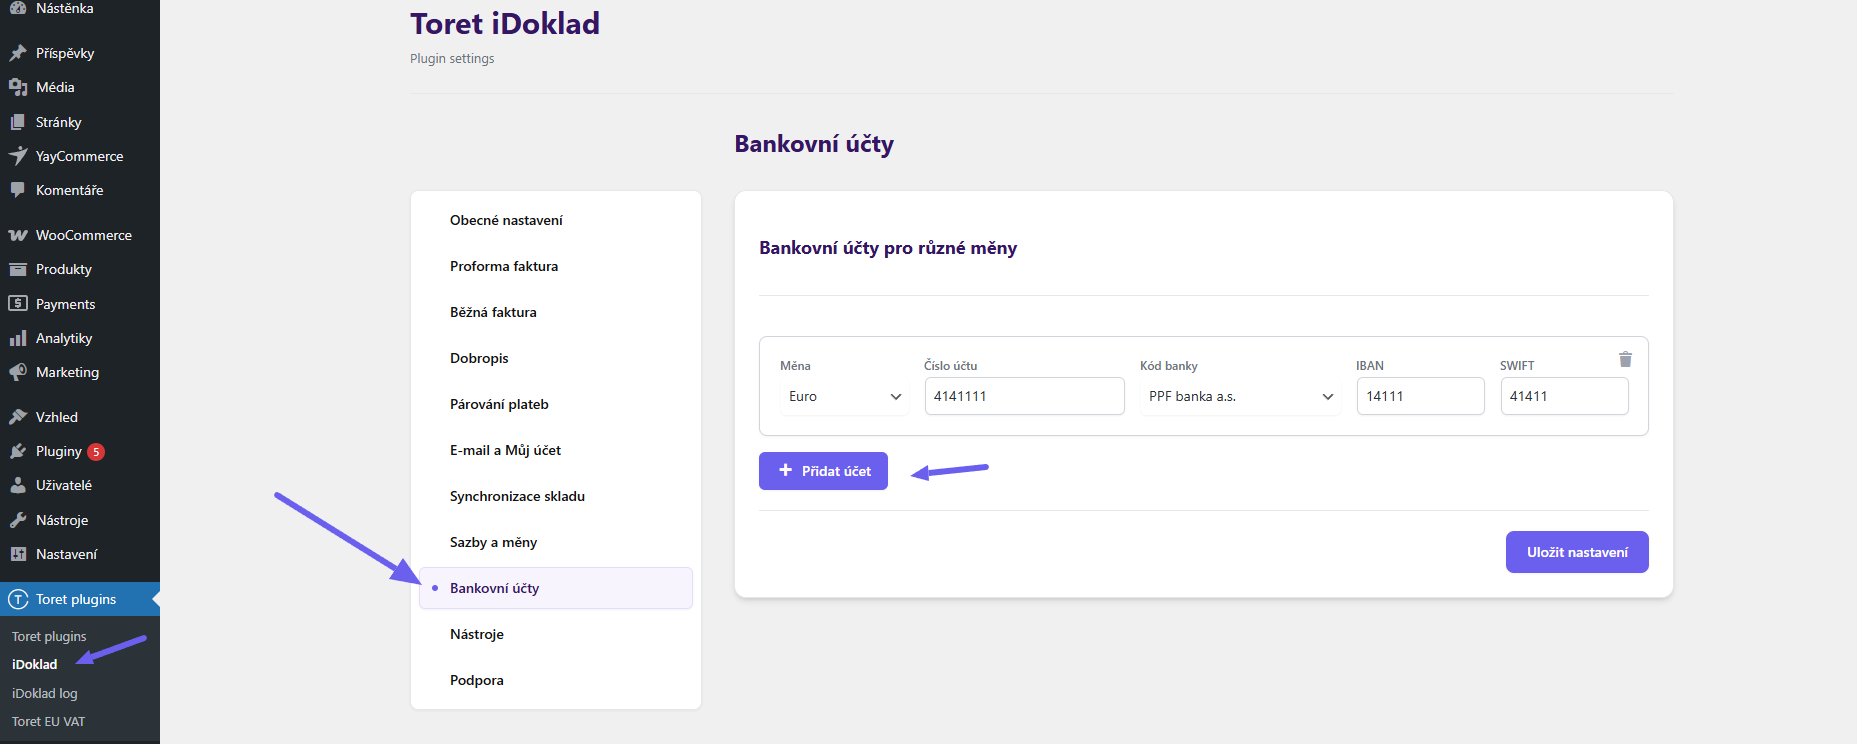
Task: Select Sazby a měny settings
Action: click(493, 541)
